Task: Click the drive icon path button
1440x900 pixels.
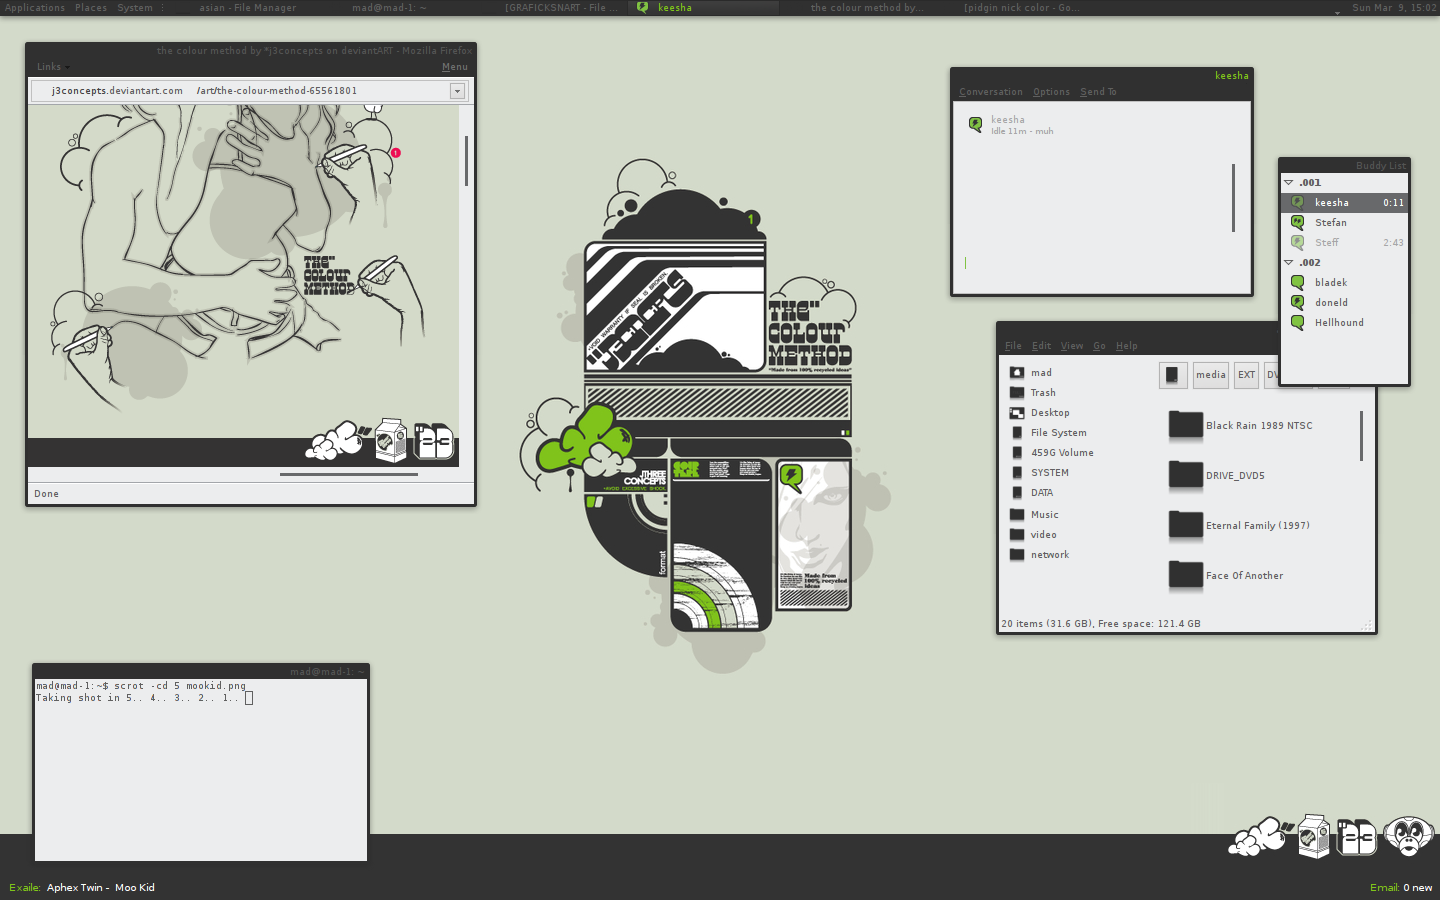Action: [1173, 375]
